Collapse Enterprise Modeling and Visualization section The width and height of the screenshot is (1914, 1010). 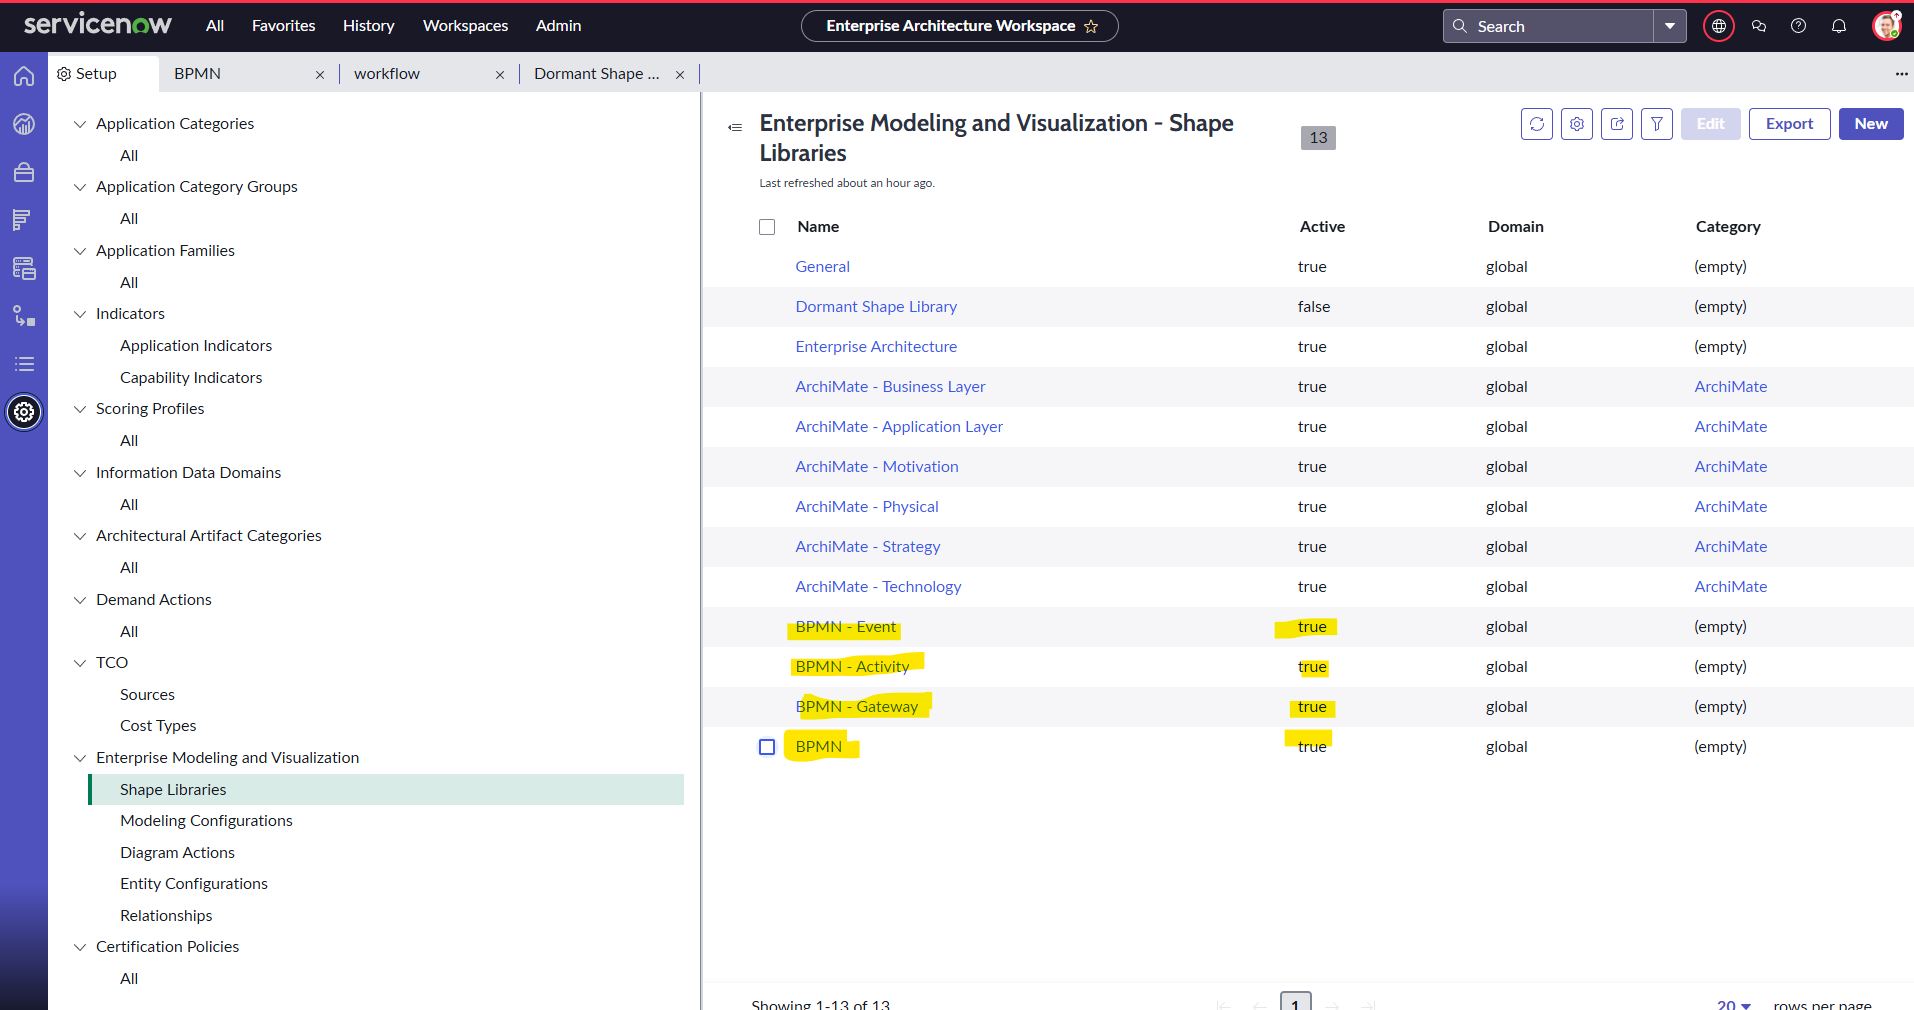(x=80, y=758)
